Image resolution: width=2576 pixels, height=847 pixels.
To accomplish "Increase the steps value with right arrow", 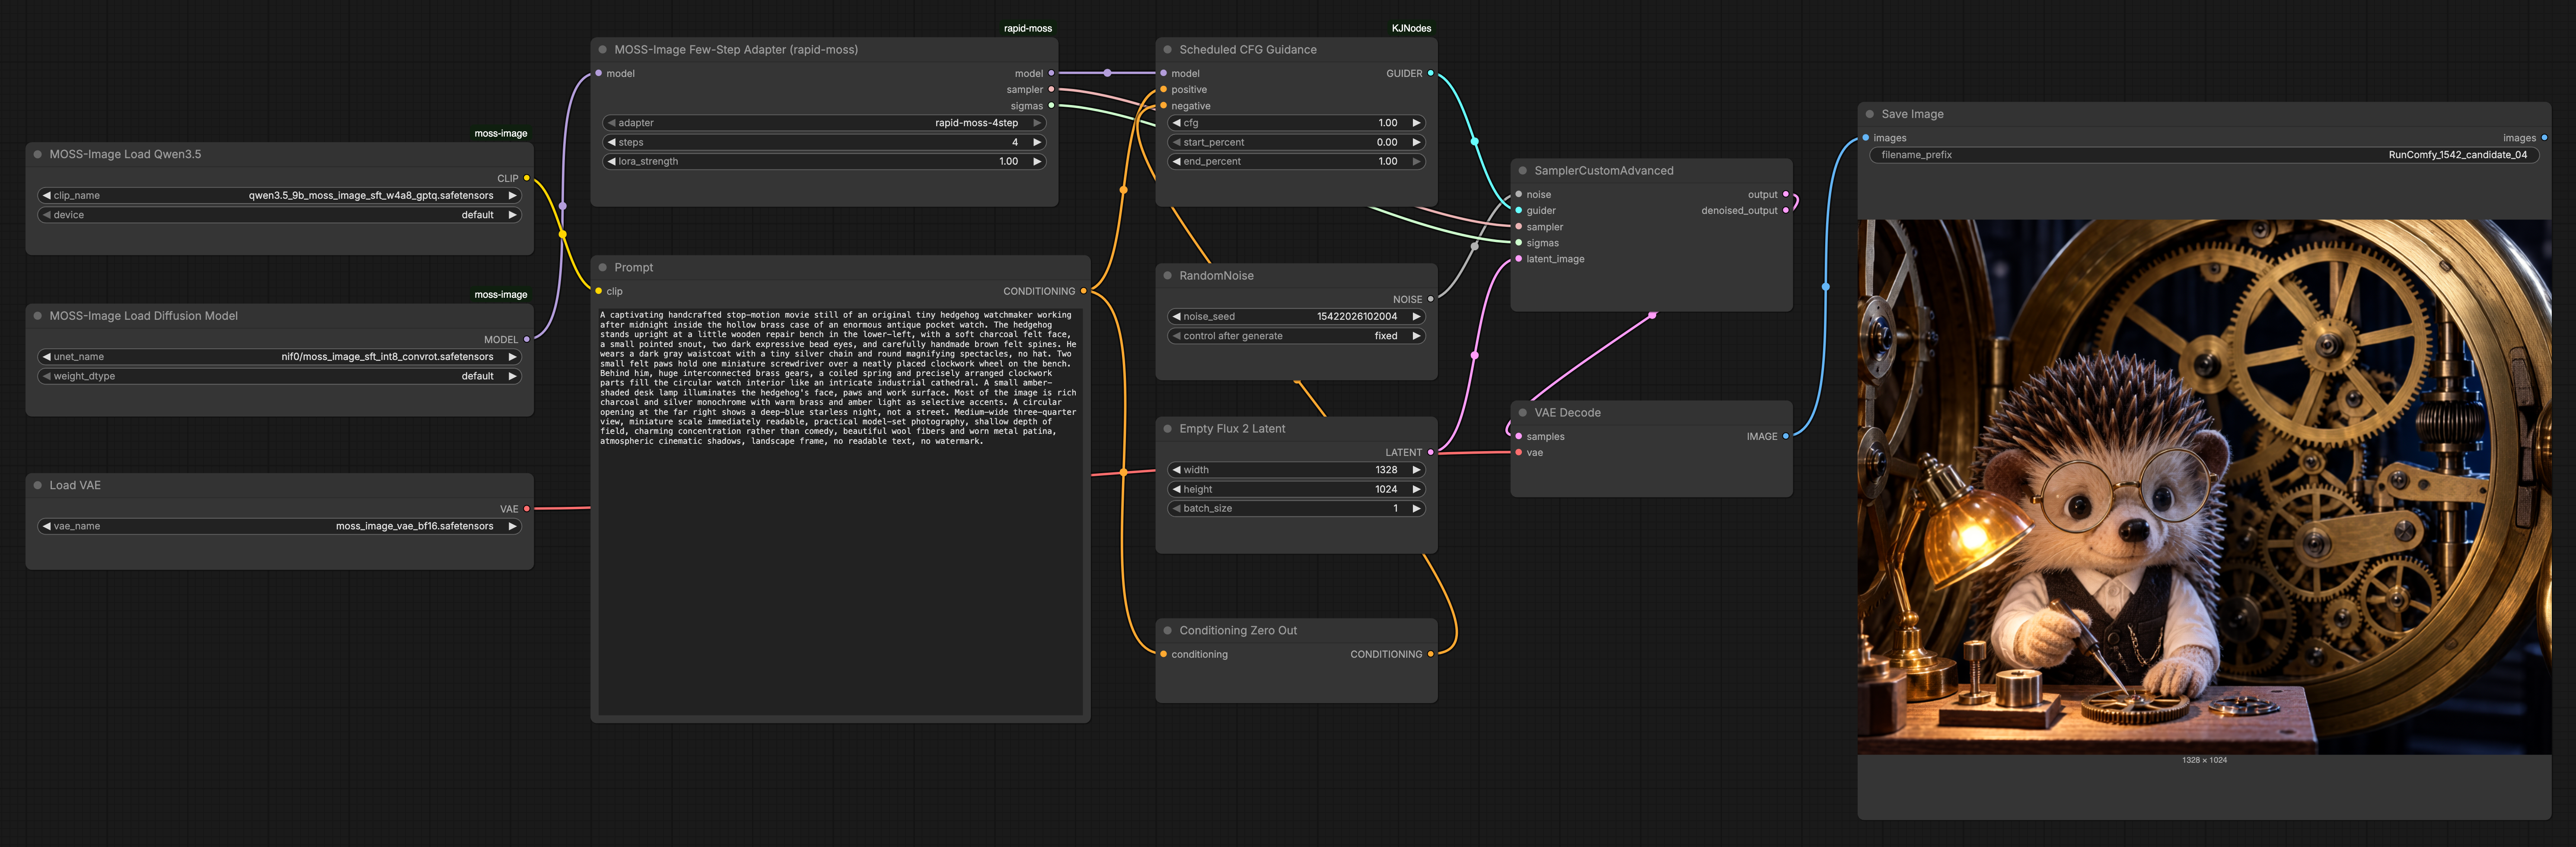I will (x=1036, y=142).
